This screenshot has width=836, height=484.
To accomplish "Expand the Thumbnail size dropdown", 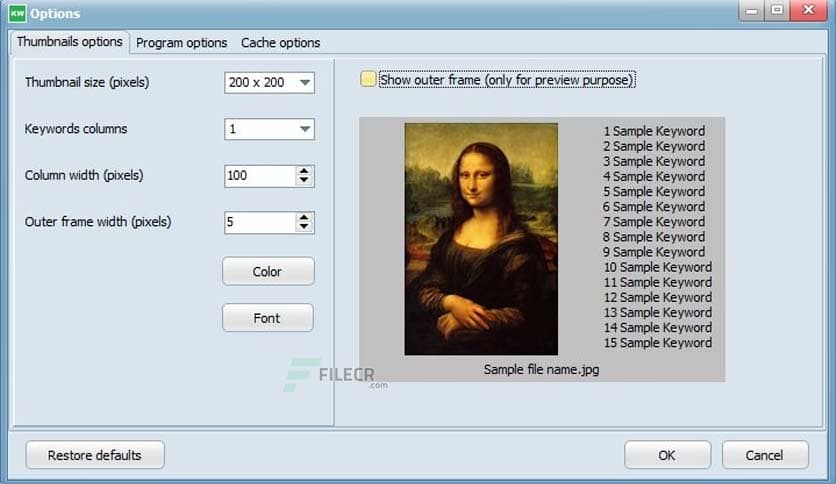I will tap(305, 83).
